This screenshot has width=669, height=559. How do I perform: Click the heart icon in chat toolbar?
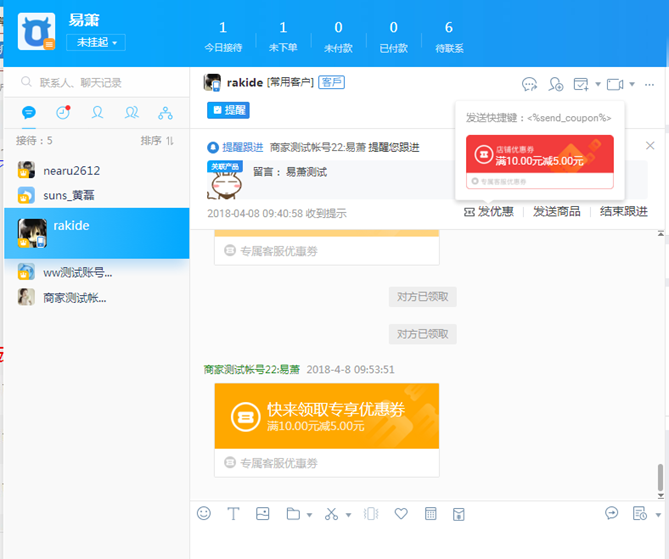[401, 513]
